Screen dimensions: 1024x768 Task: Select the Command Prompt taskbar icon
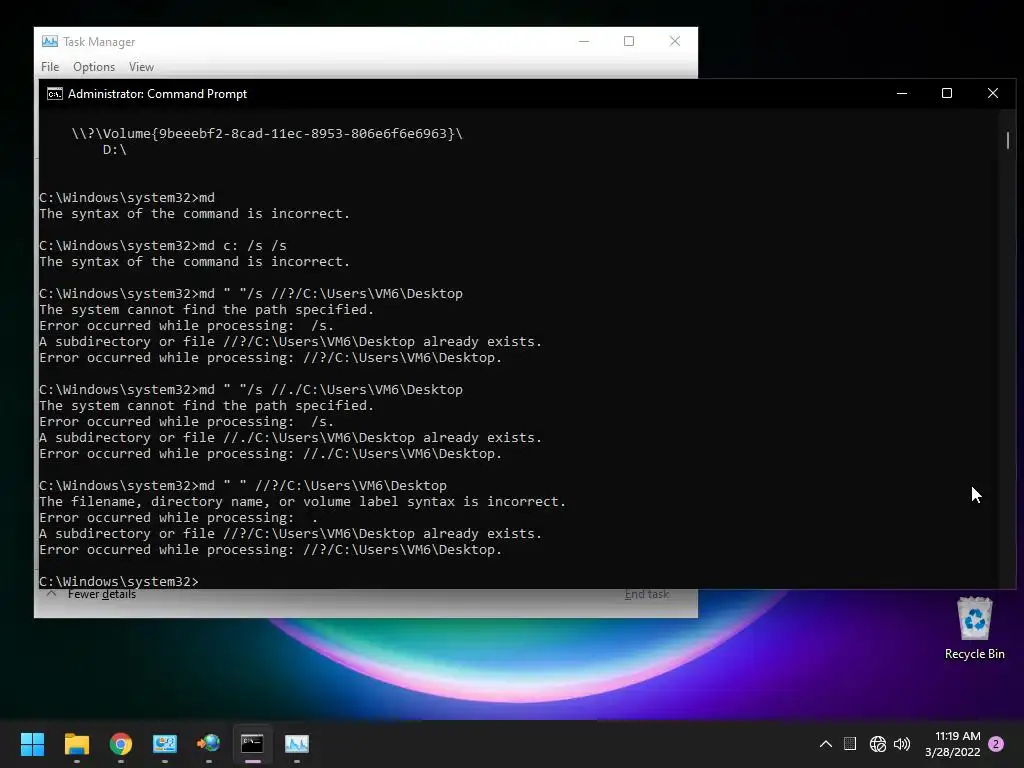pos(252,744)
